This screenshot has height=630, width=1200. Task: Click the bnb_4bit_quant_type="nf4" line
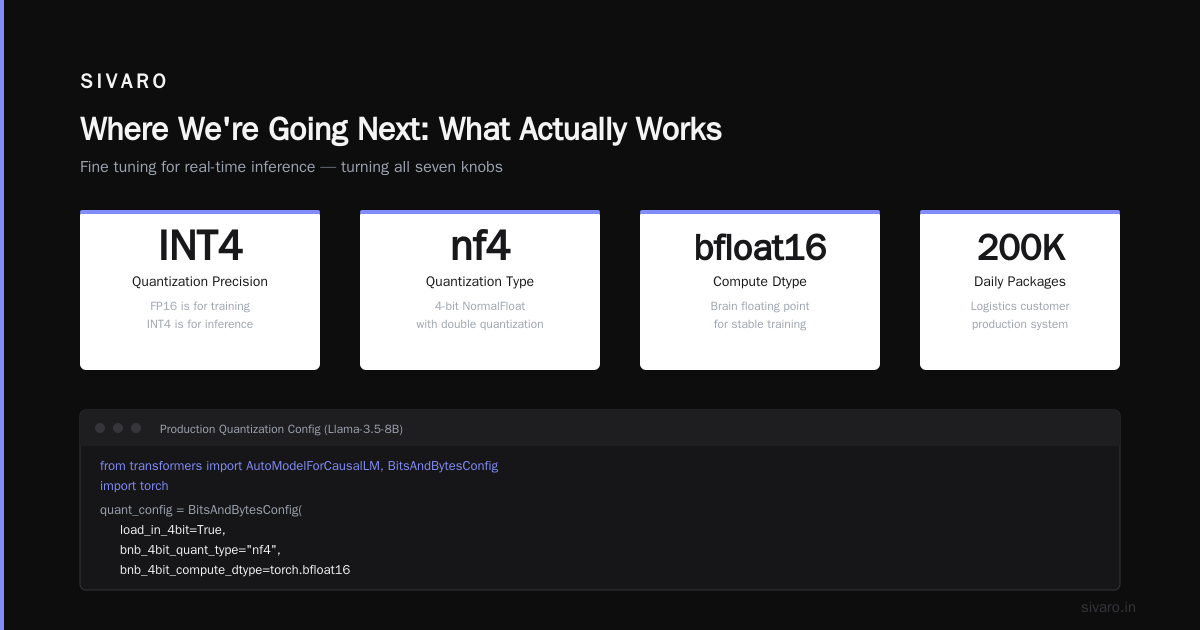point(201,550)
